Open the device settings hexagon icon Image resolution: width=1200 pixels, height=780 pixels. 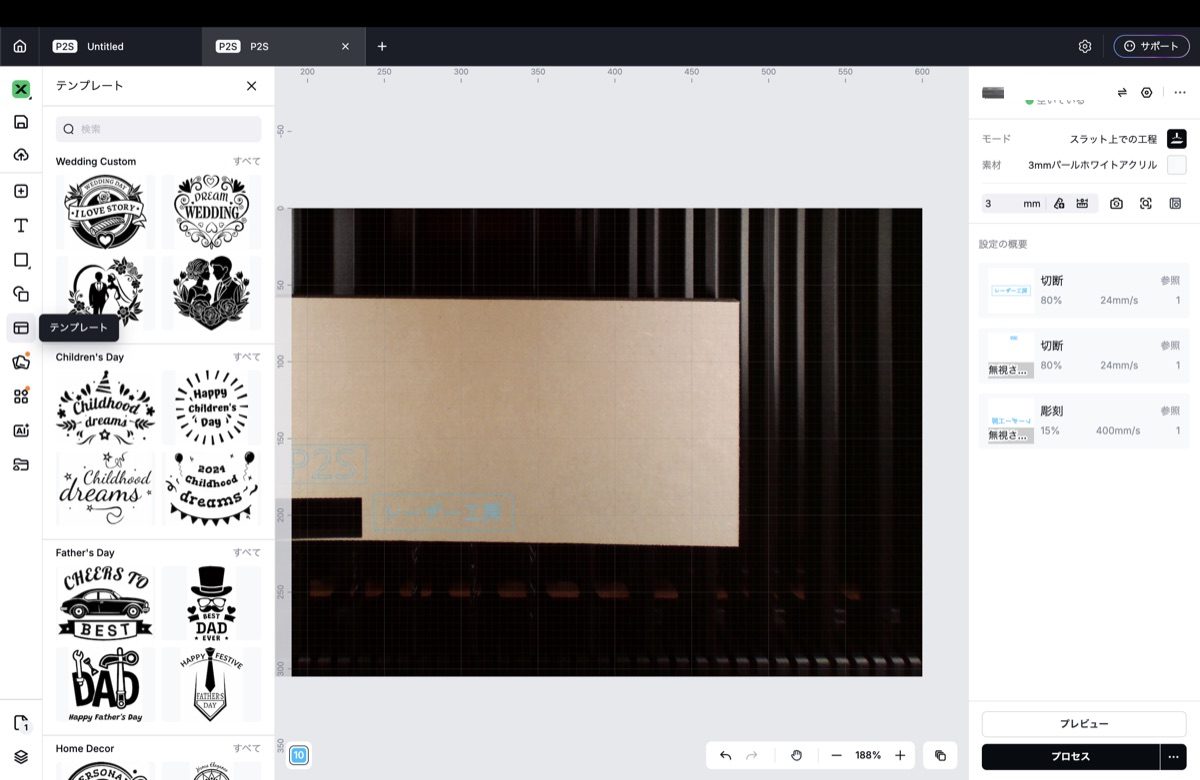click(x=1147, y=92)
